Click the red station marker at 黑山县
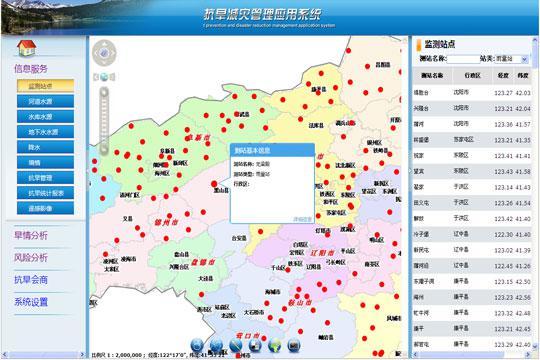This screenshot has height=360, width=540. coord(214,184)
